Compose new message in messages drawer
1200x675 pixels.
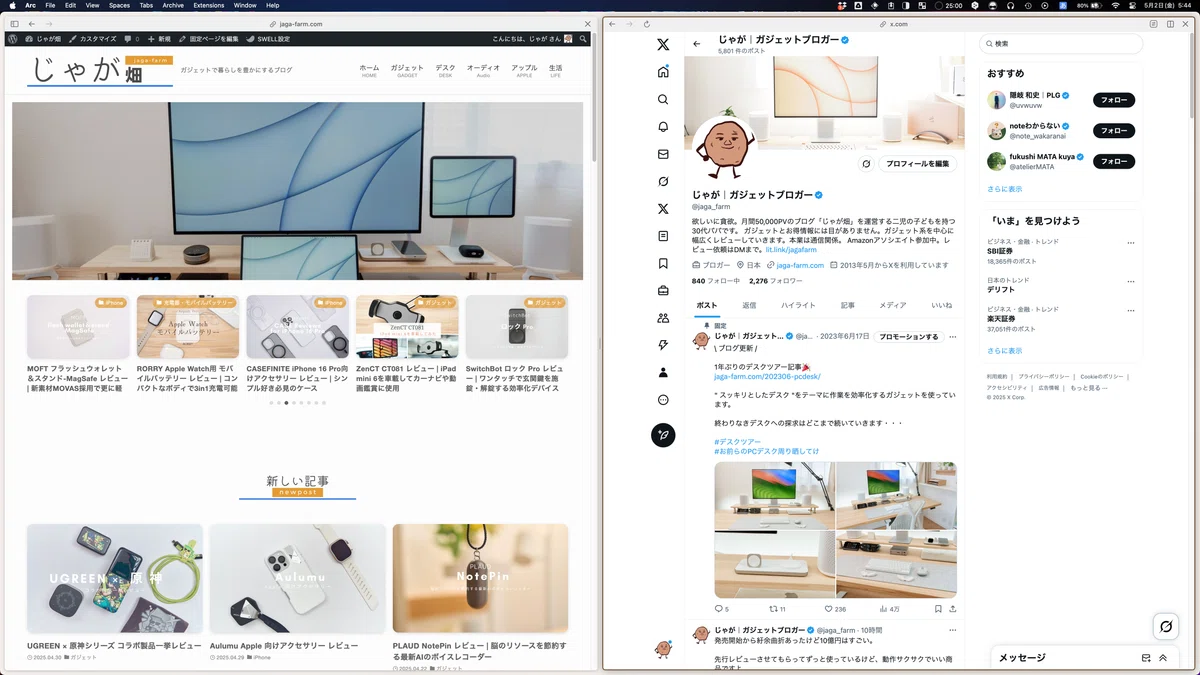[x=1146, y=658]
